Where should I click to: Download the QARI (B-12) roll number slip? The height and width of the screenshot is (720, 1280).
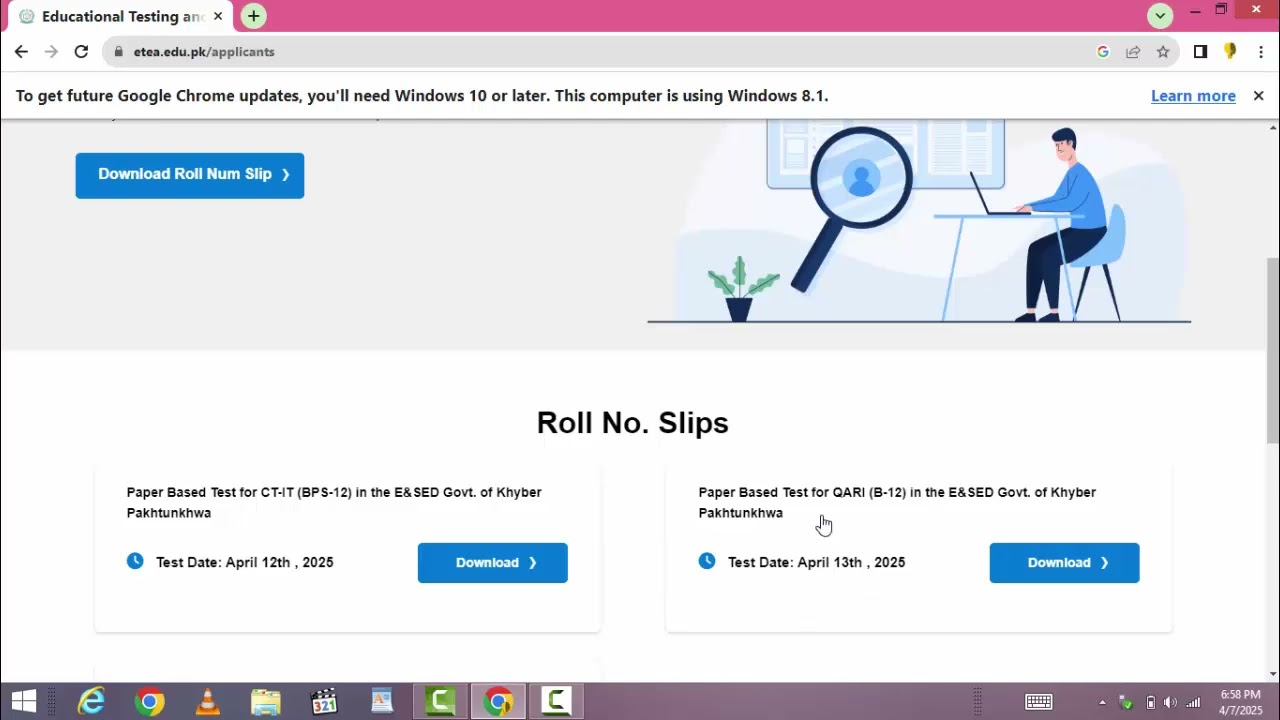coord(1064,563)
